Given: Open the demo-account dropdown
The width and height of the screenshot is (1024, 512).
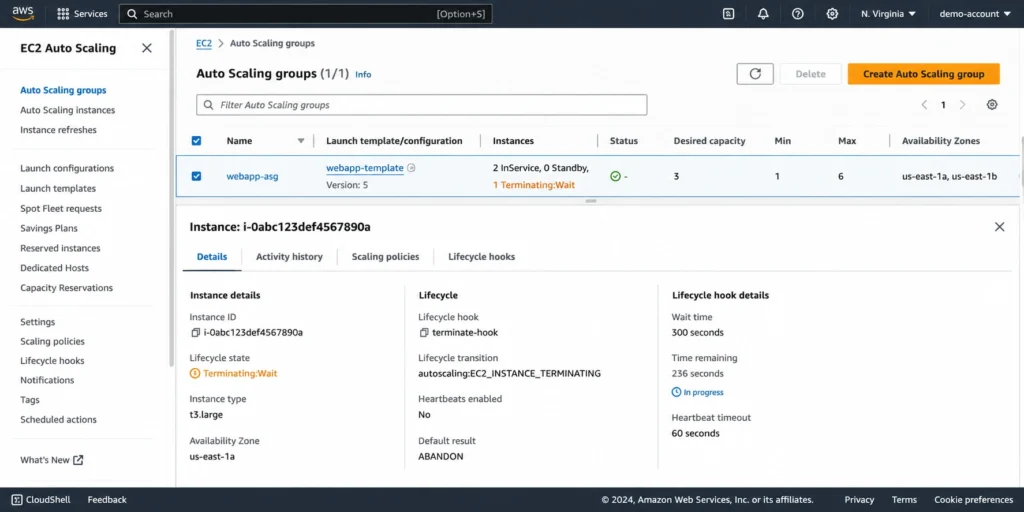Looking at the screenshot, I should coord(974,14).
